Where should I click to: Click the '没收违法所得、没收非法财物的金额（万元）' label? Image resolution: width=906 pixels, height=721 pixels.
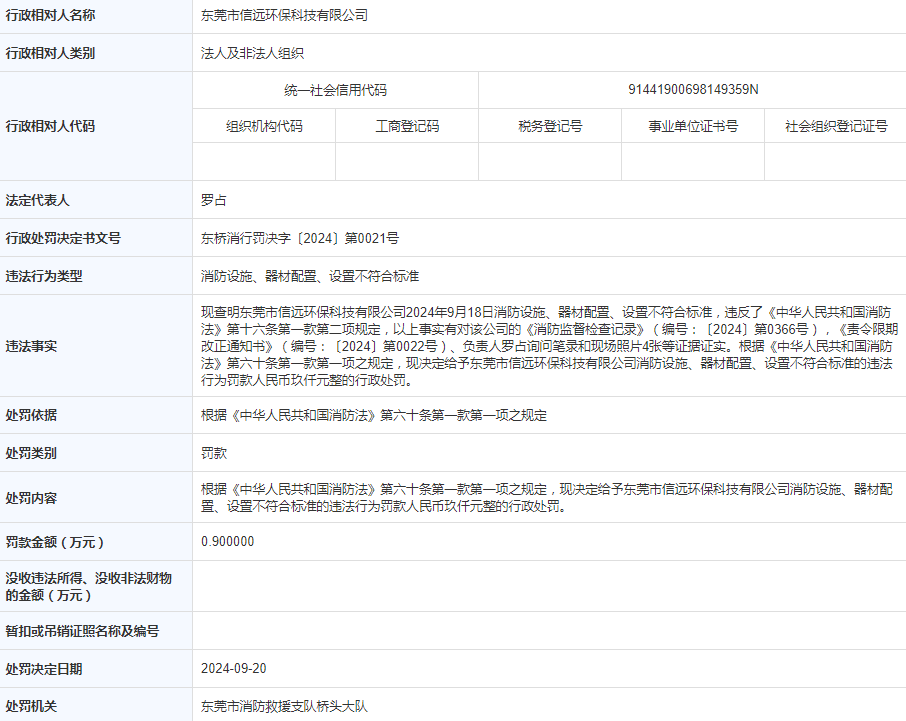[88, 586]
